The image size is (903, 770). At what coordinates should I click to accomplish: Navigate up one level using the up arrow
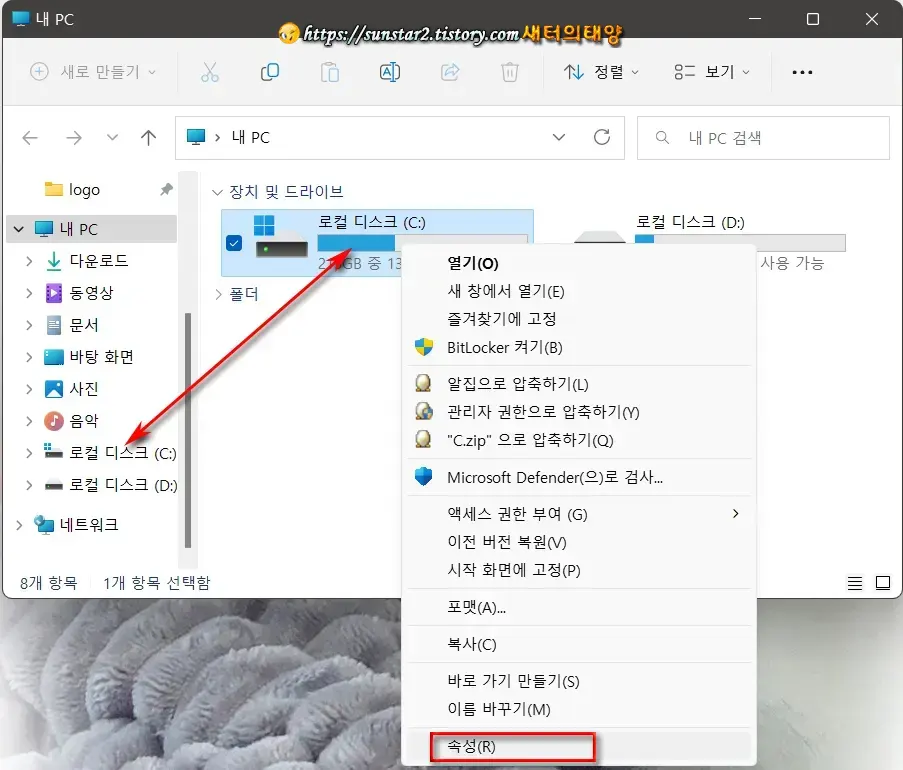coord(148,138)
